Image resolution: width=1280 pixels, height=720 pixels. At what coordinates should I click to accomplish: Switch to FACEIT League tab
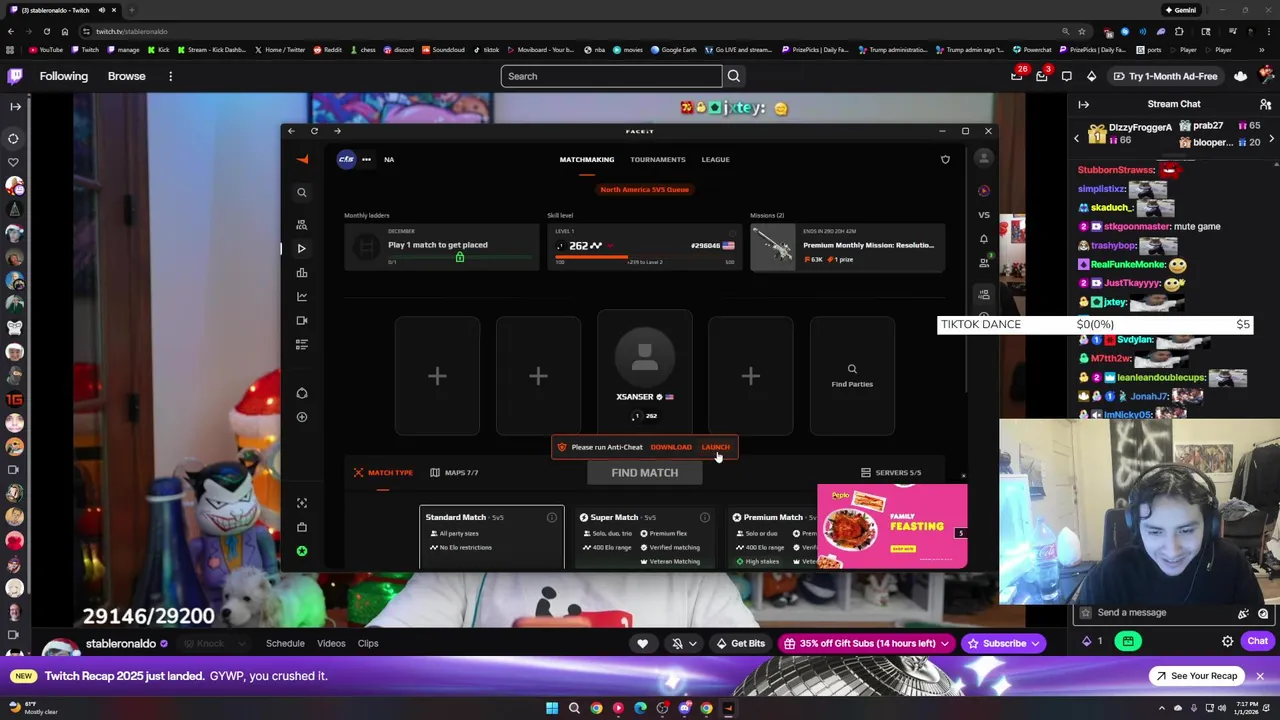click(x=715, y=159)
